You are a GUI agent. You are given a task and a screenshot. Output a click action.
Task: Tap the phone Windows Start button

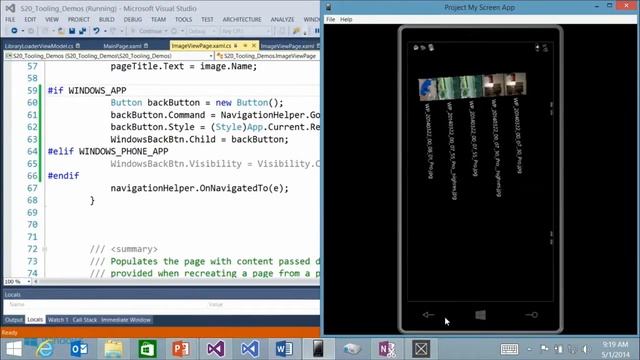click(480, 315)
